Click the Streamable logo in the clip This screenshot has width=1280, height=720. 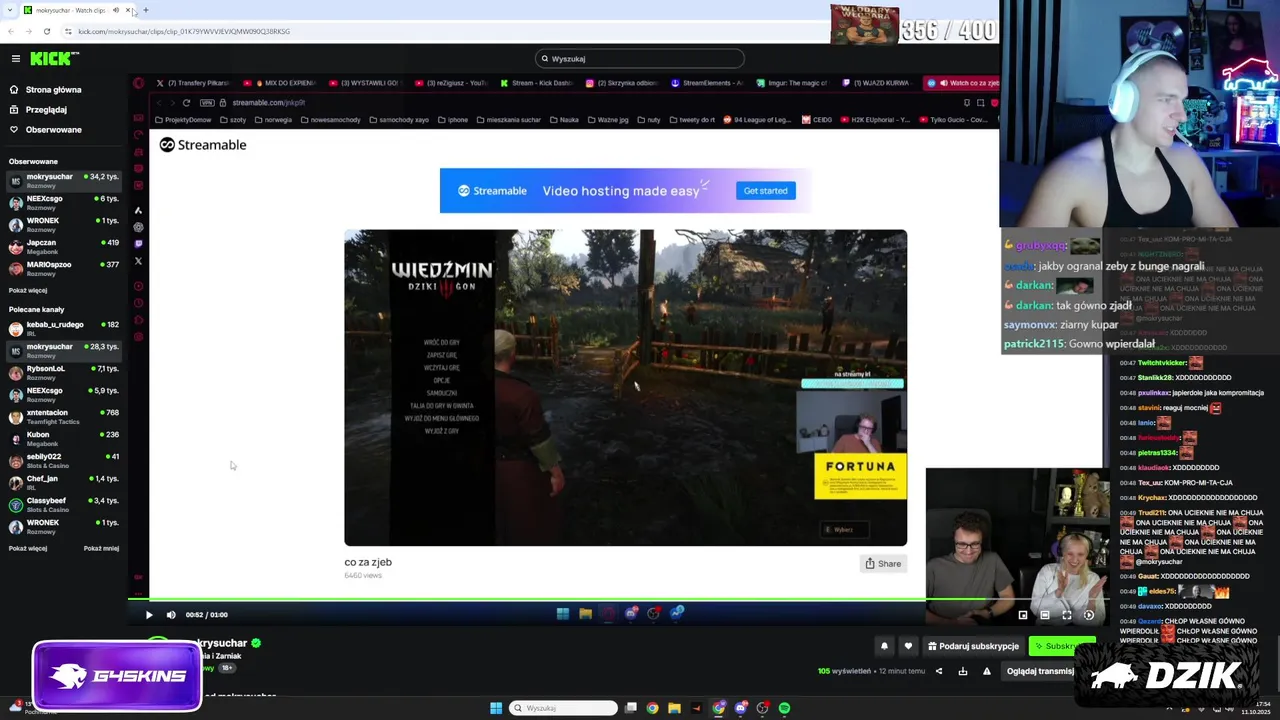pyautogui.click(x=203, y=145)
